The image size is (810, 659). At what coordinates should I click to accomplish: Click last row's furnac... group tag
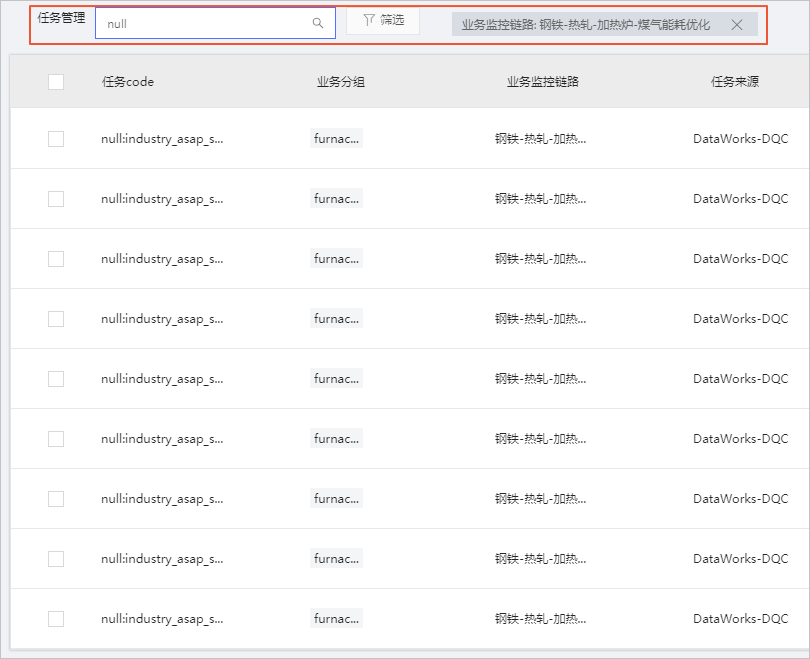tap(336, 618)
